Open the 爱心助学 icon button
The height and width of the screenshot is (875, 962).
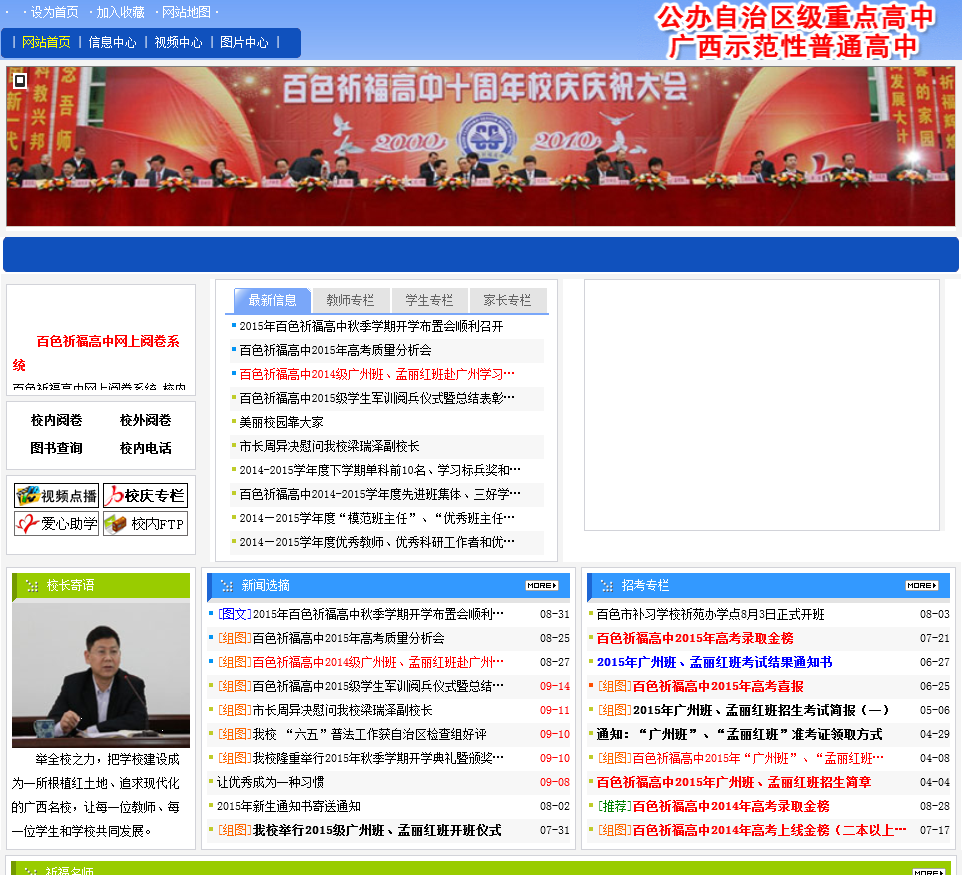point(56,523)
